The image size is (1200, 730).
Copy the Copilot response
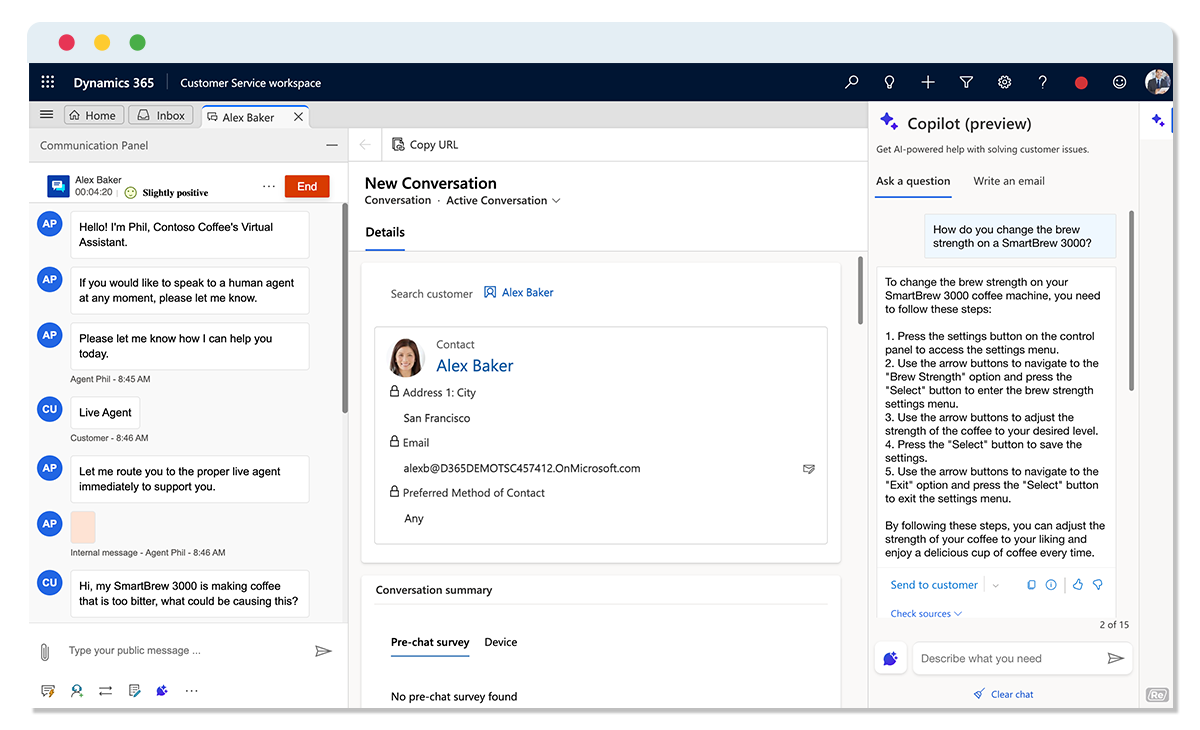[x=1031, y=585]
